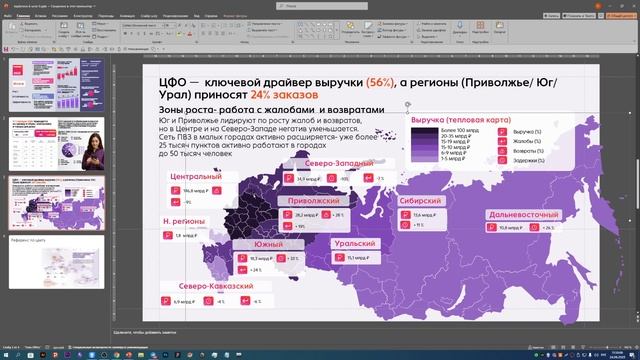
Task: Switch to the Animations (Анимация) tab
Action: 127,16
